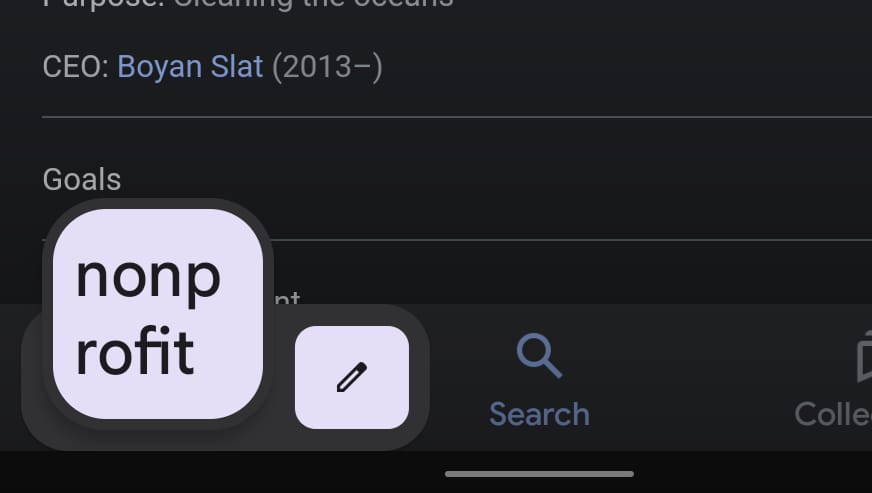Tap the system home gesture handle bar
This screenshot has width=872, height=493.
pos(539,474)
